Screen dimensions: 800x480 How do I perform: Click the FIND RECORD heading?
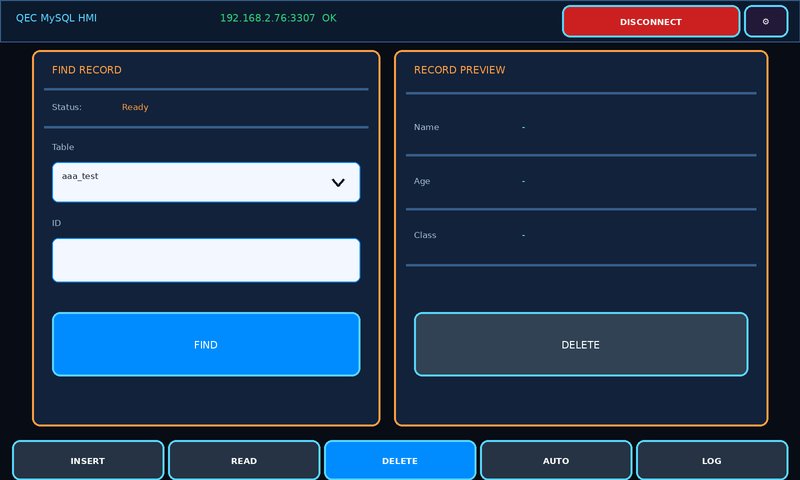87,70
